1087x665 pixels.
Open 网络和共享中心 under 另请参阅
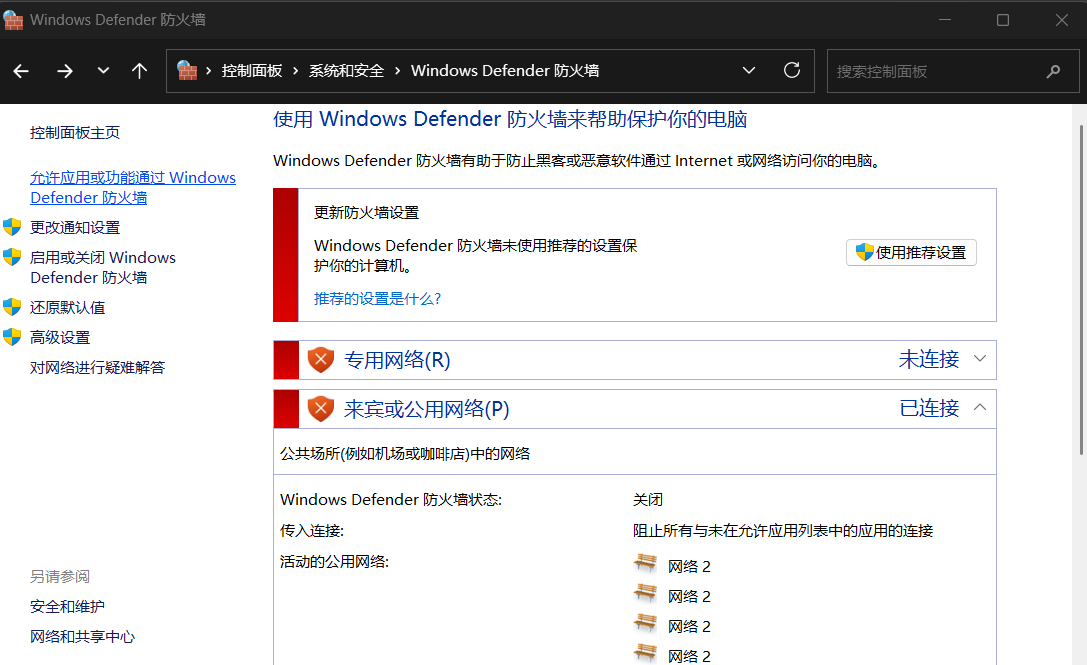(82, 637)
